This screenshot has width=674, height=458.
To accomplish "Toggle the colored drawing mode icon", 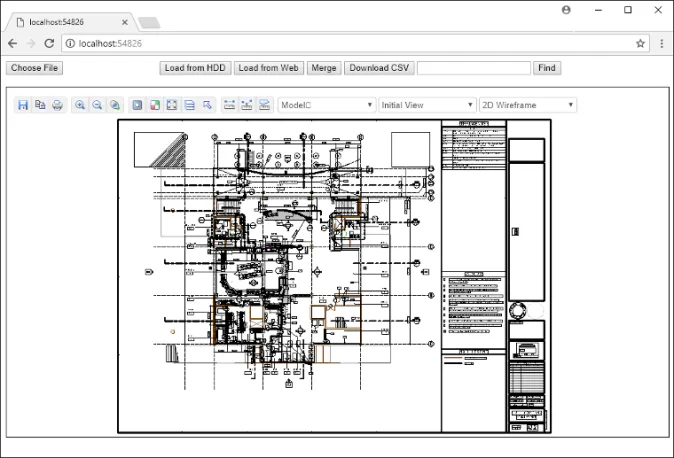I will point(155,105).
